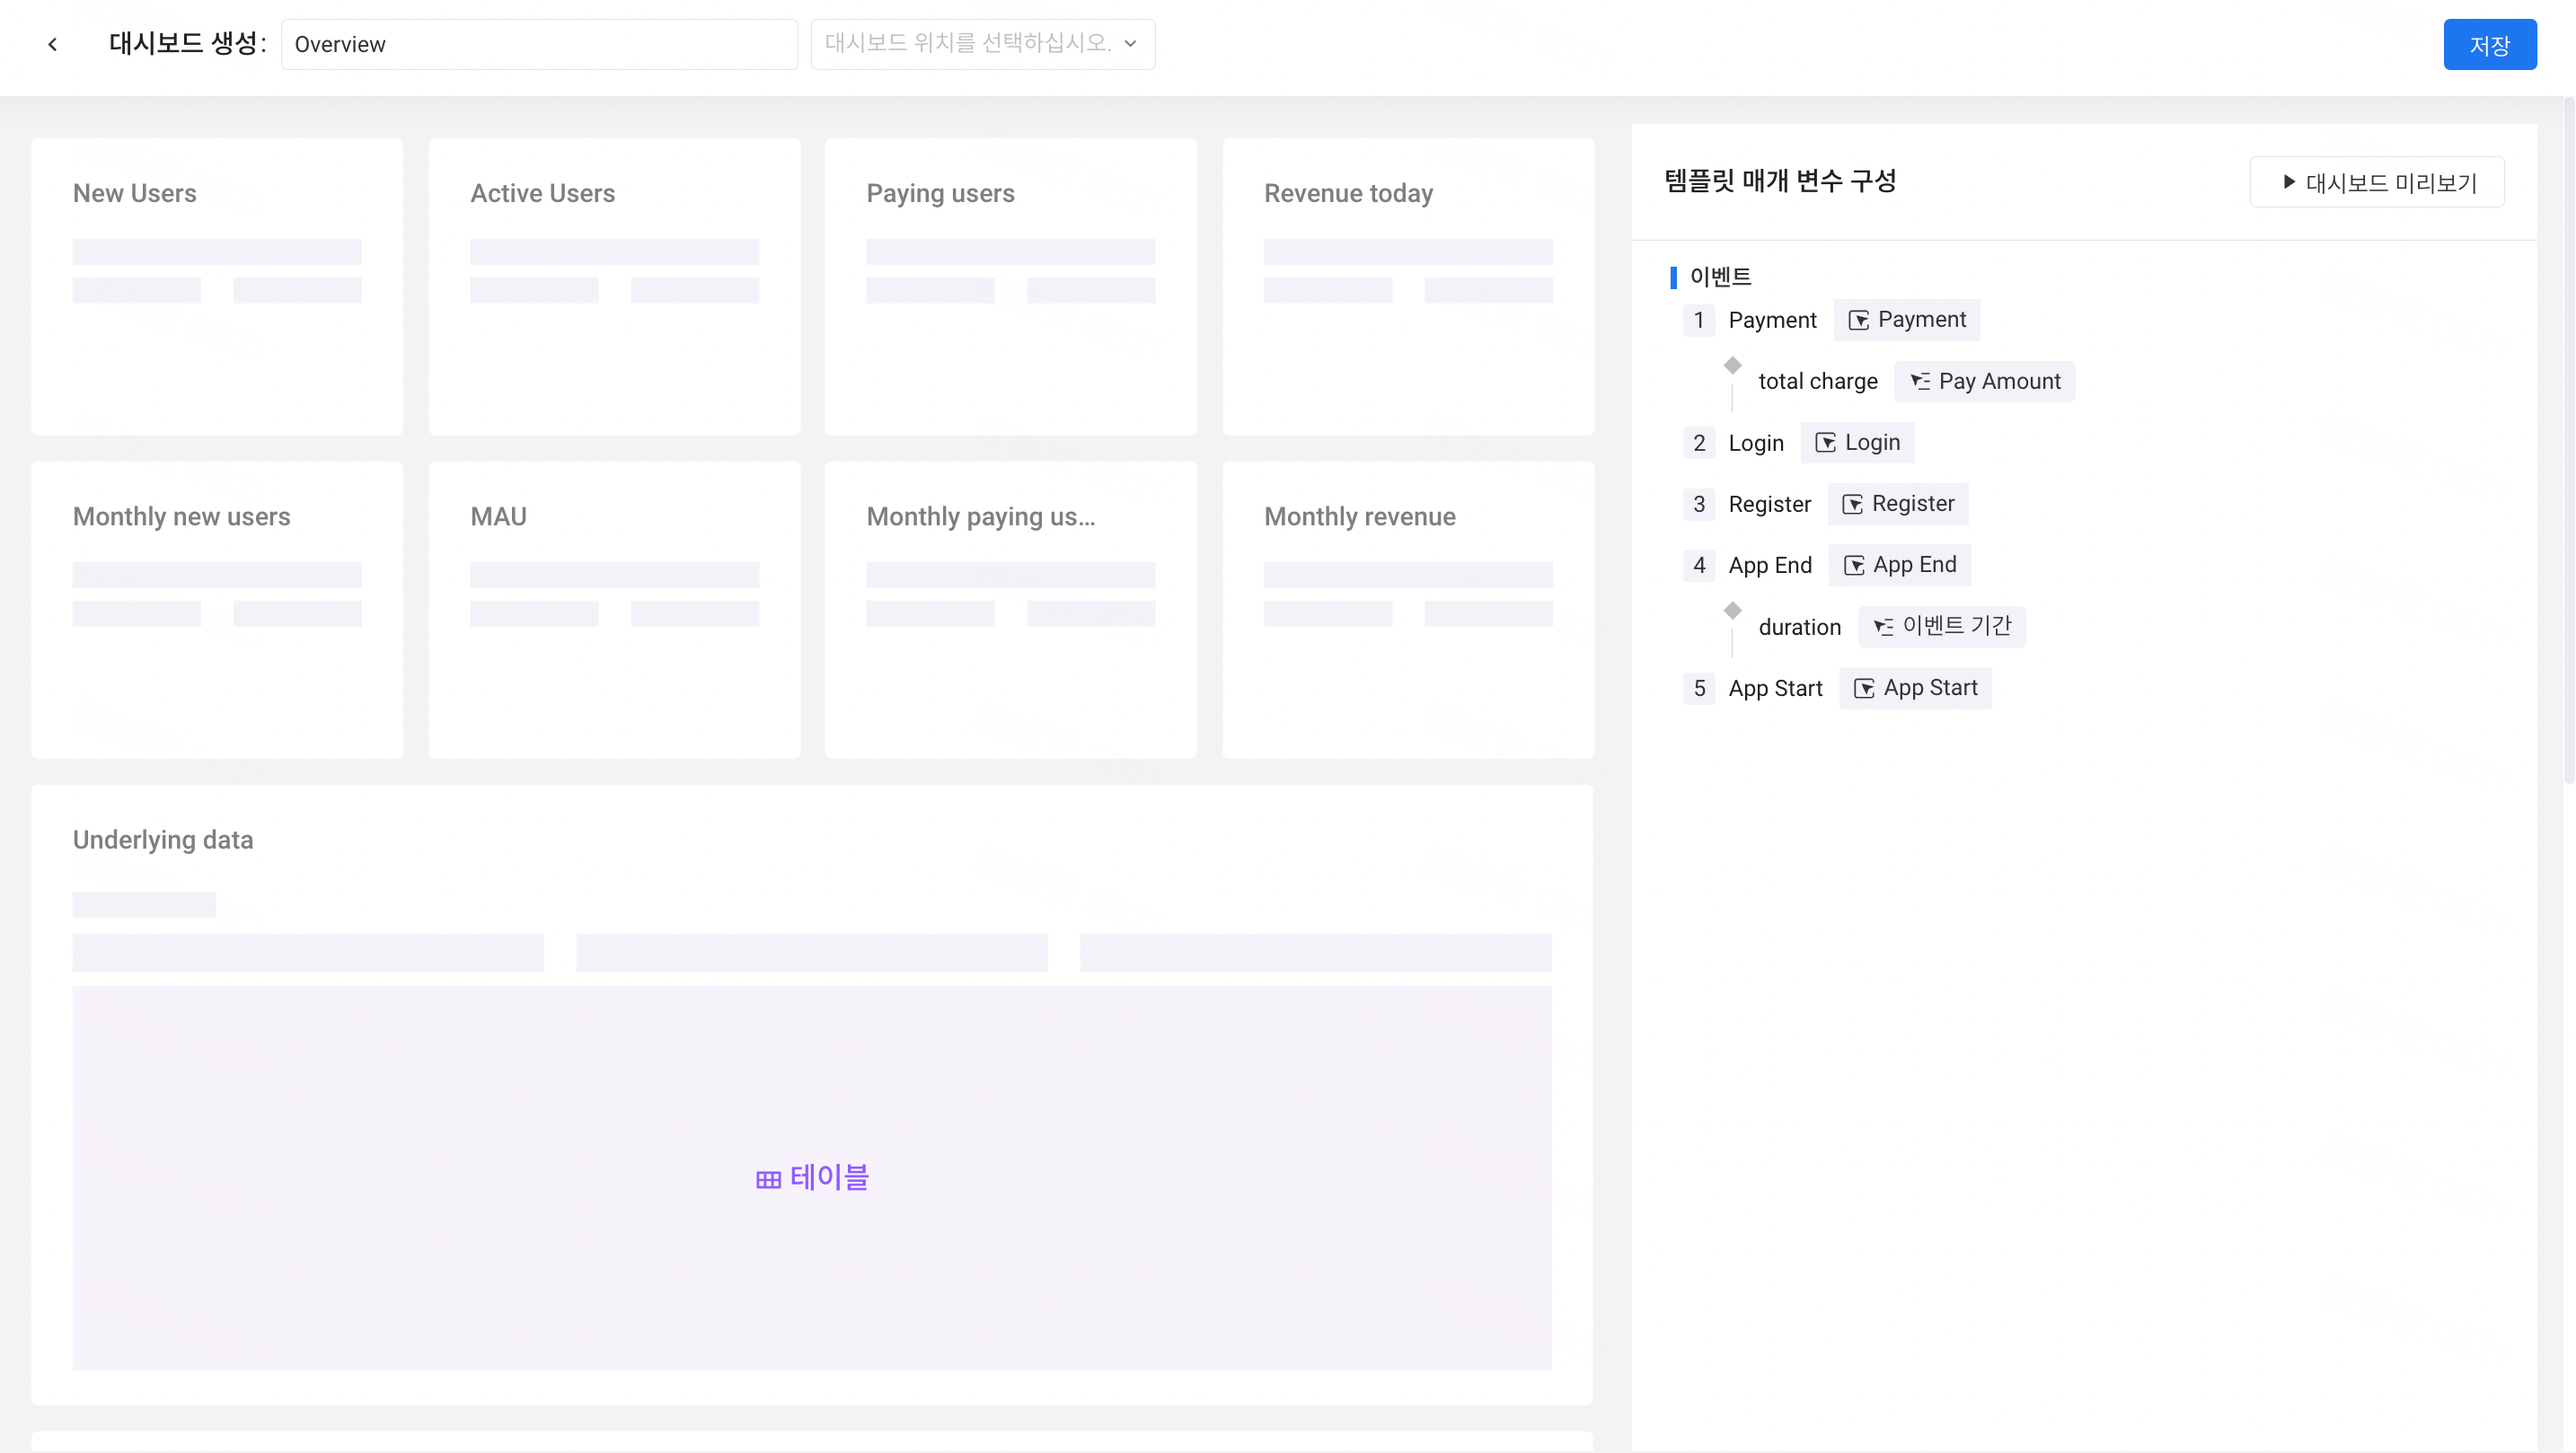Image resolution: width=2576 pixels, height=1453 pixels.
Task: Click the table grid icon beside 테이블
Action: (768, 1179)
